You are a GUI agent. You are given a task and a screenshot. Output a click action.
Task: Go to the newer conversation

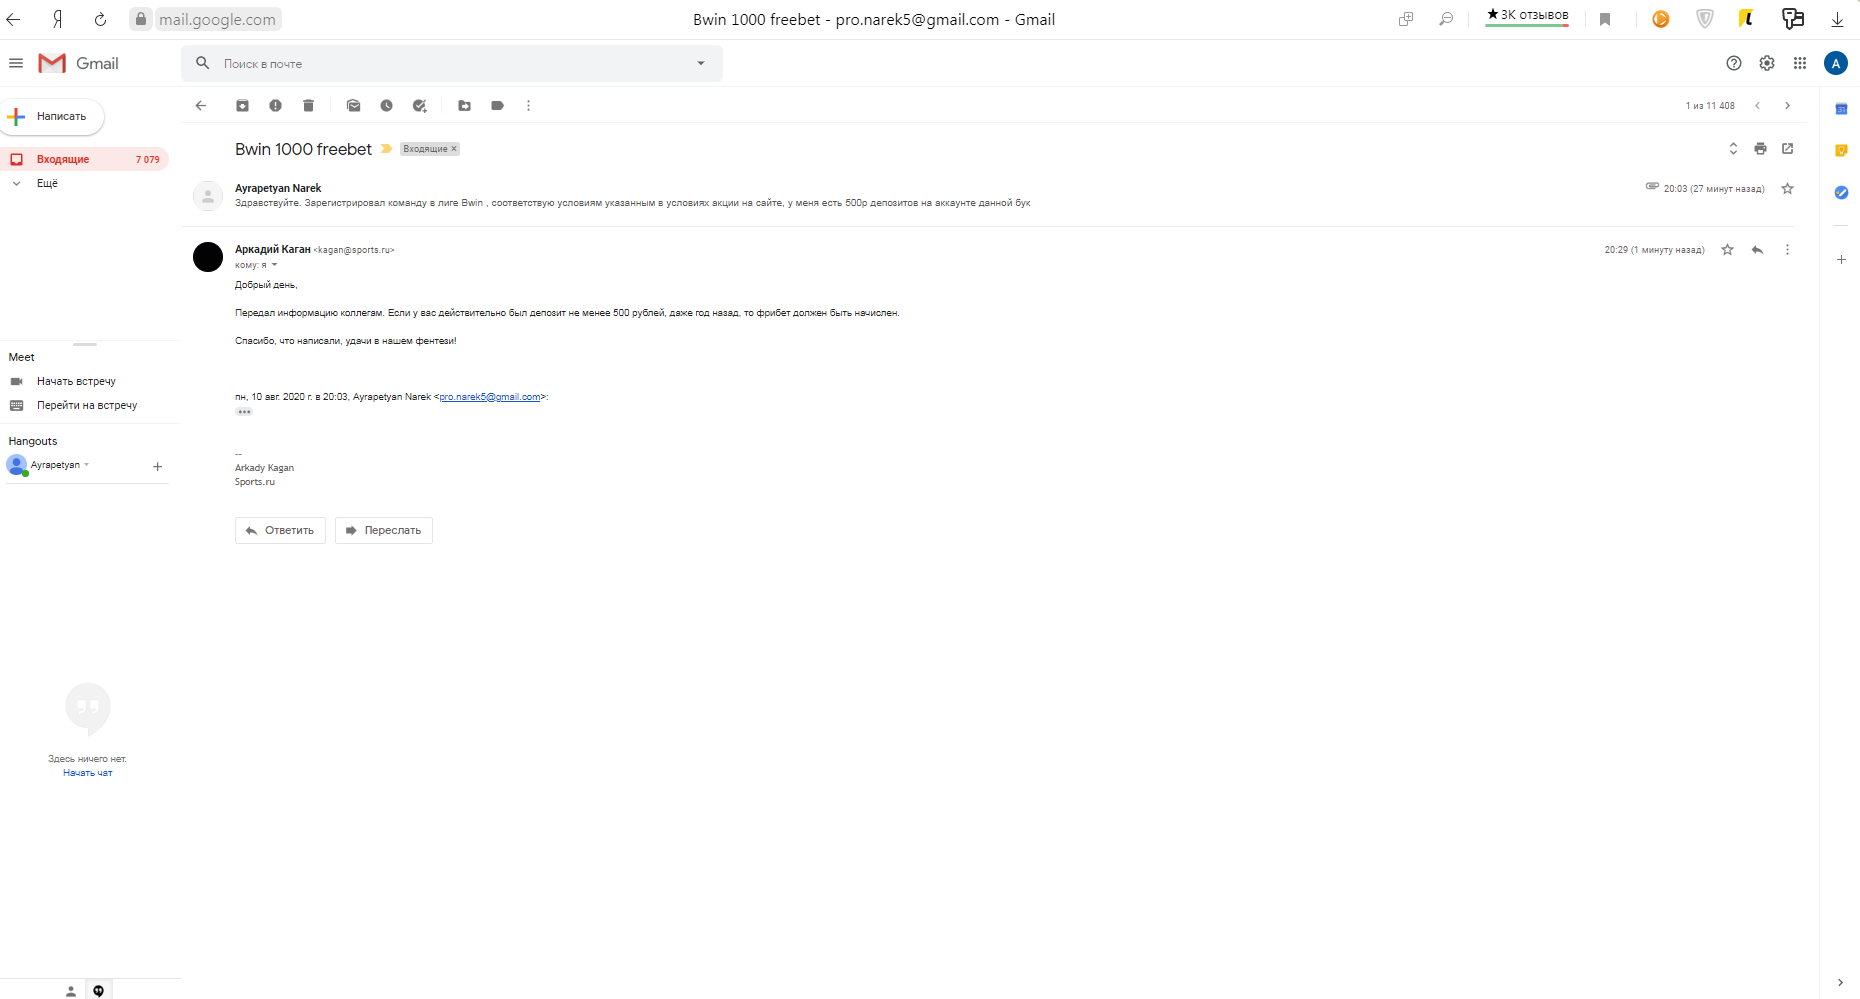1757,106
